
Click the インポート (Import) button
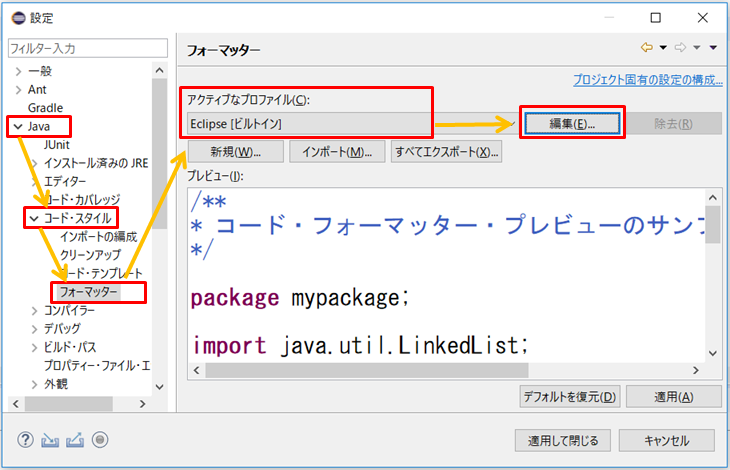[336, 152]
